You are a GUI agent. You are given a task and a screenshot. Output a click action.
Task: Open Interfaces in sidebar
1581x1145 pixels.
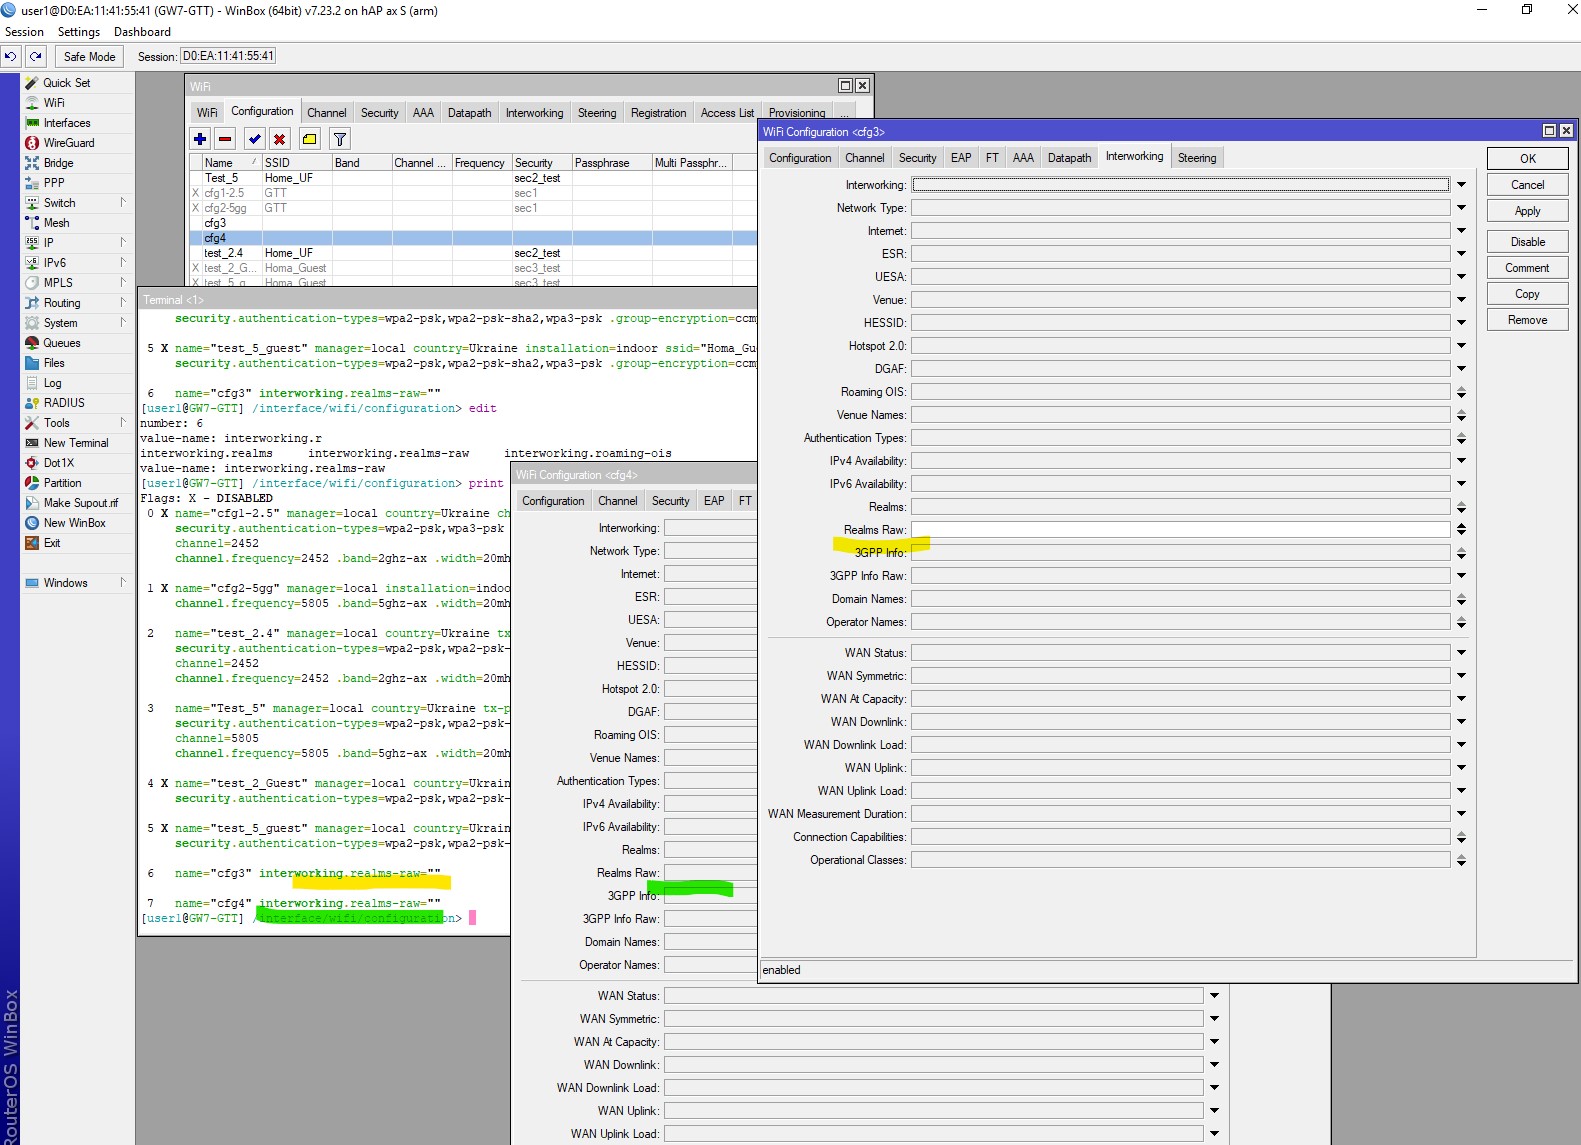(66, 123)
